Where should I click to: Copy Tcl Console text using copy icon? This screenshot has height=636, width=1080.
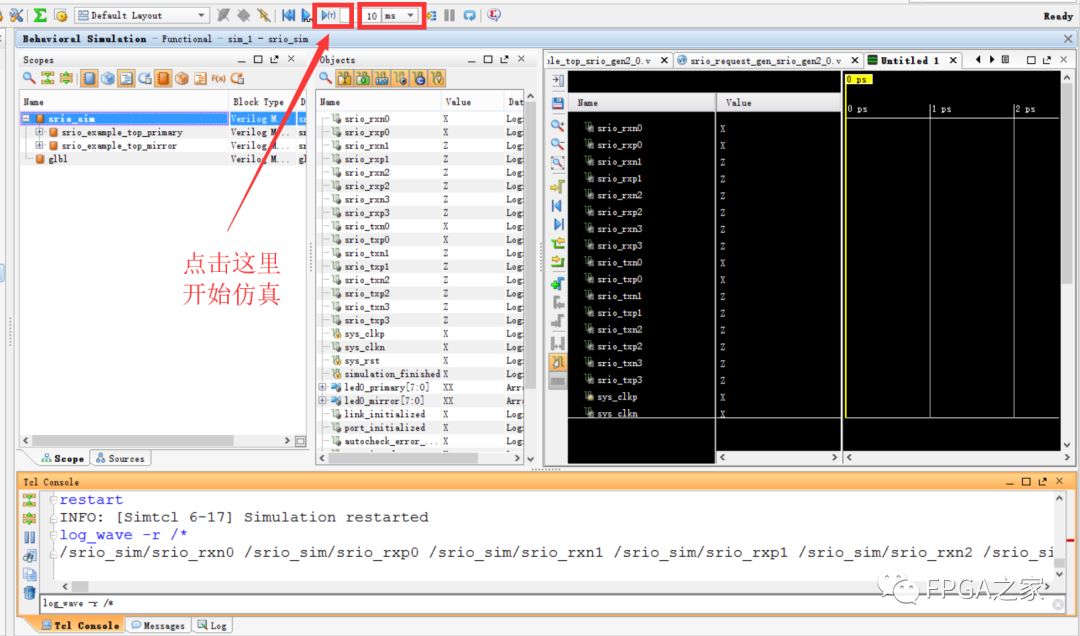pos(29,574)
